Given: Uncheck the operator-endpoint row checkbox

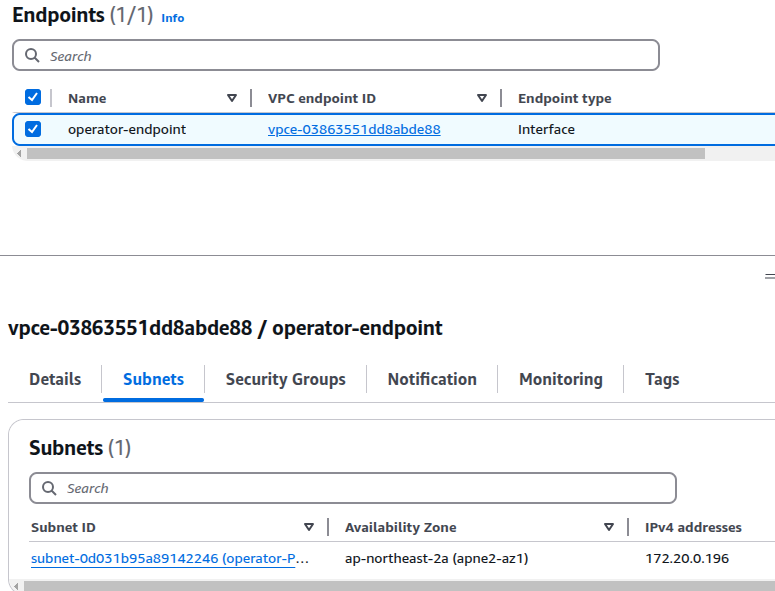Looking at the screenshot, I should [33, 129].
